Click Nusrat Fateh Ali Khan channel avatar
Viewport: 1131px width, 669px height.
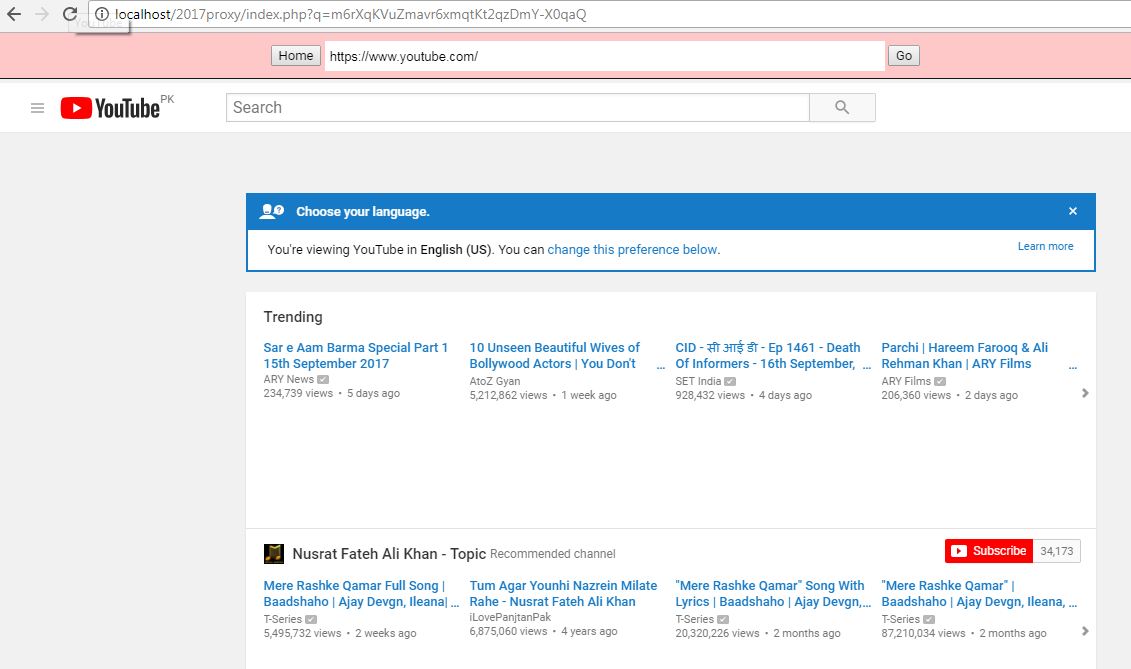[x=274, y=554]
